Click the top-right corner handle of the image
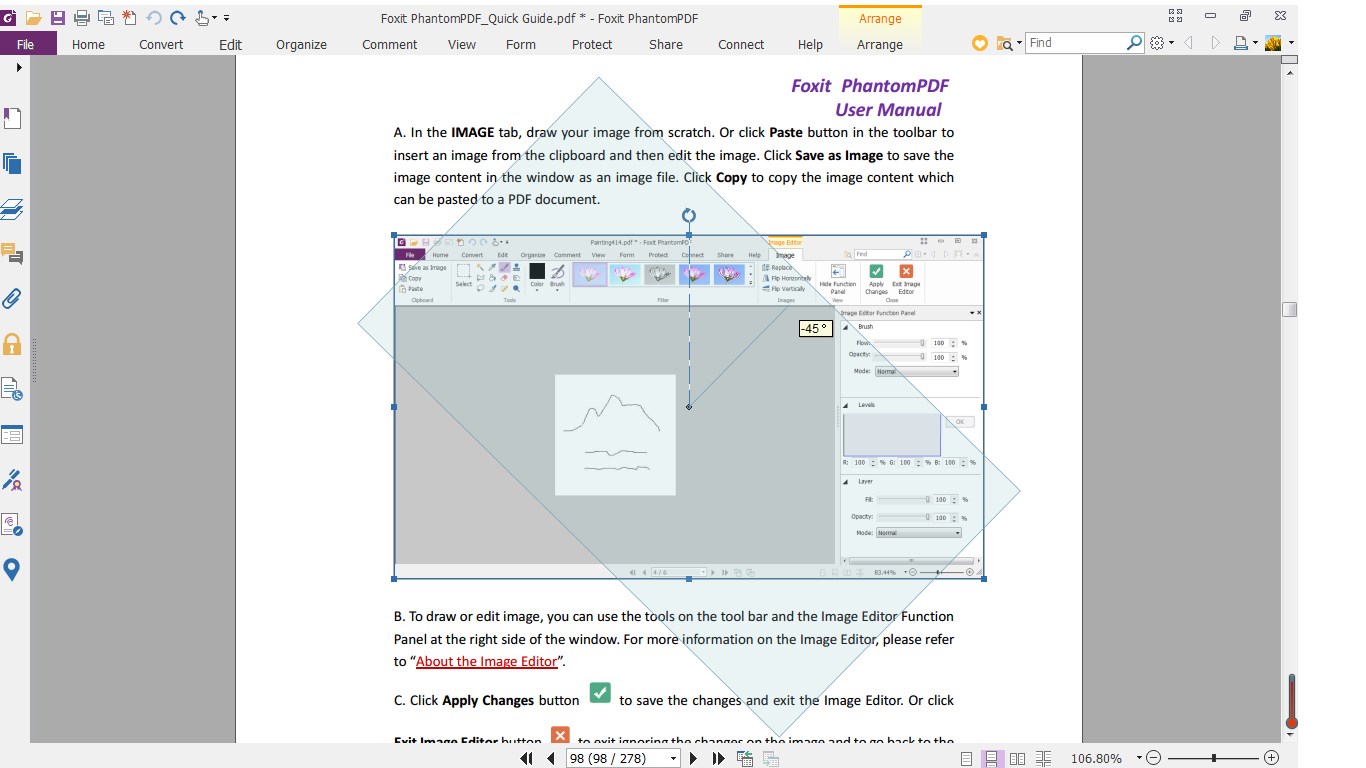This screenshot has width=1366, height=768. pos(984,236)
